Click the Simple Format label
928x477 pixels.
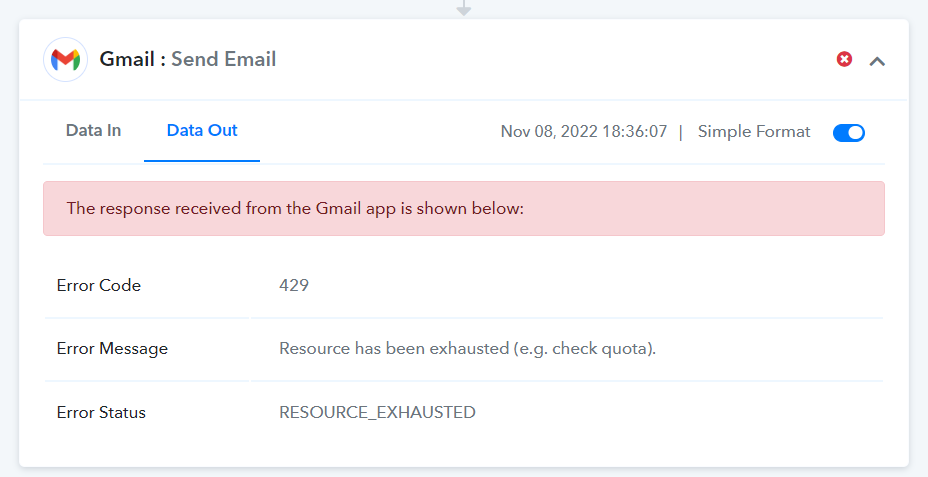753,131
